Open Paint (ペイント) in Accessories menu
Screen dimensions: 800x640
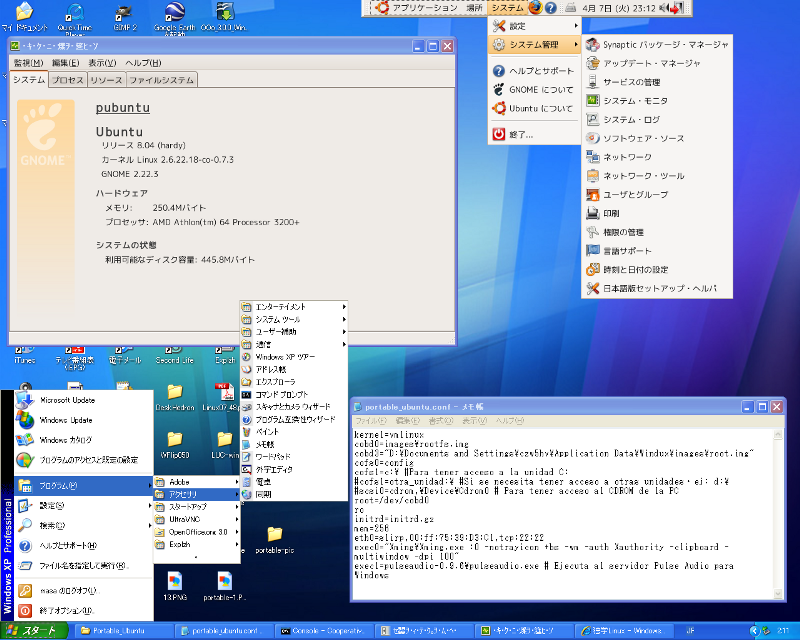pos(294,432)
